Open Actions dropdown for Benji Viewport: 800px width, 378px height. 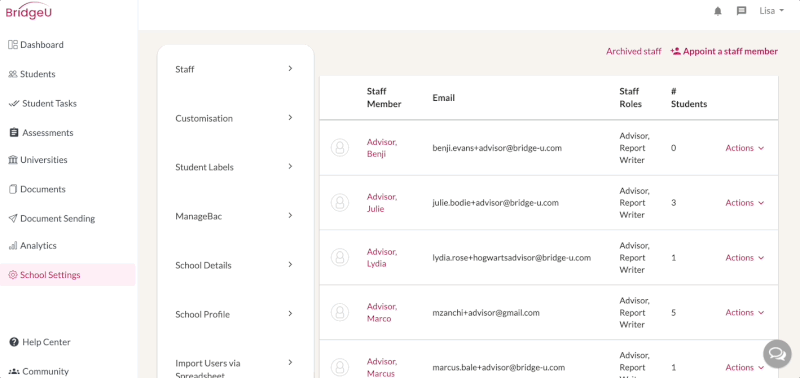pos(744,148)
